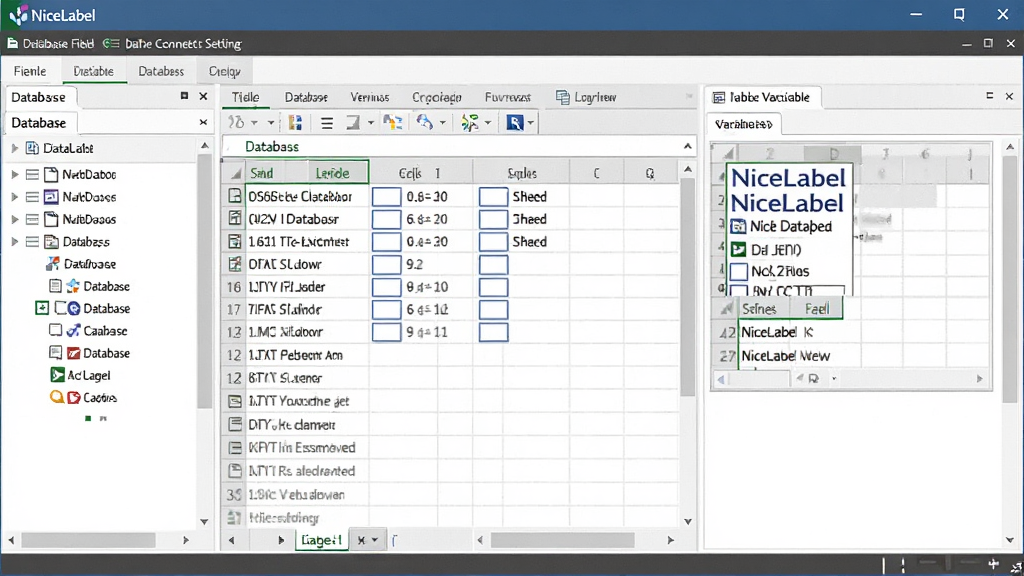Image resolution: width=1024 pixels, height=576 pixels.
Task: Collapse the Databass section with the chevron
Action: point(687,146)
